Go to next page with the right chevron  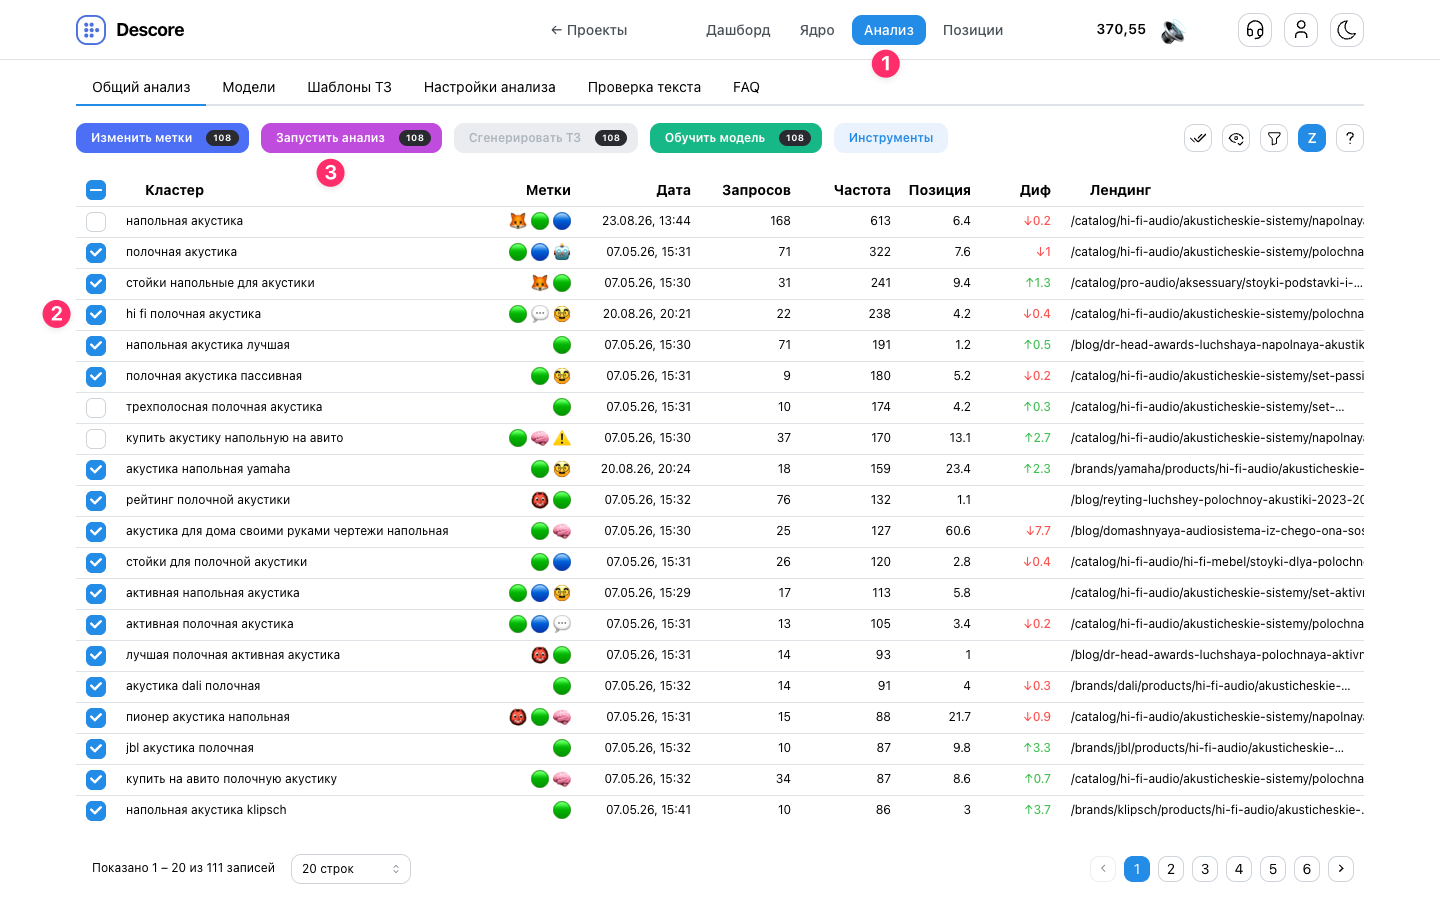pos(1341,869)
